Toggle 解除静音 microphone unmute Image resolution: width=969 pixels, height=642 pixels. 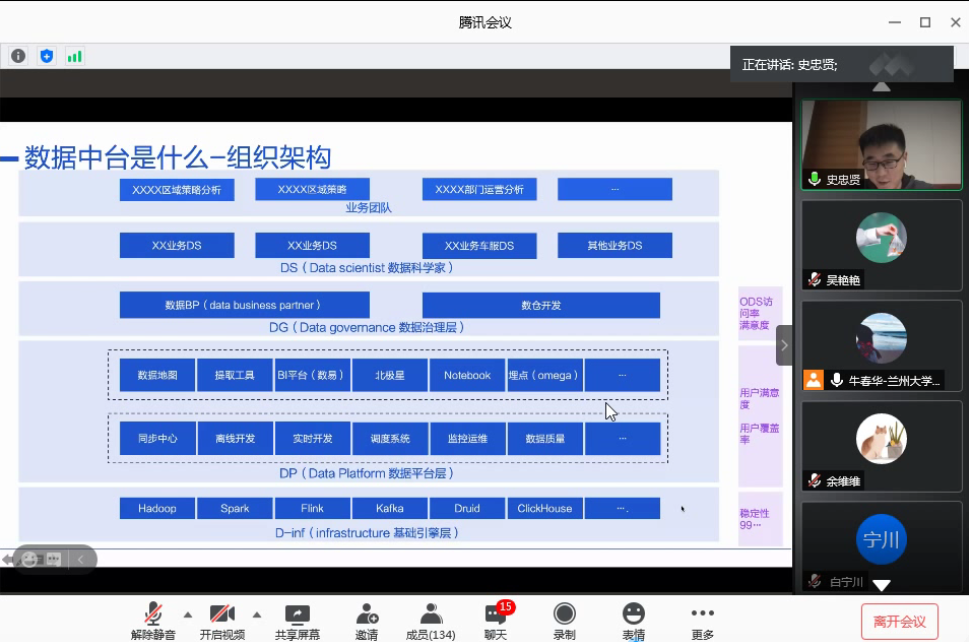tap(153, 621)
